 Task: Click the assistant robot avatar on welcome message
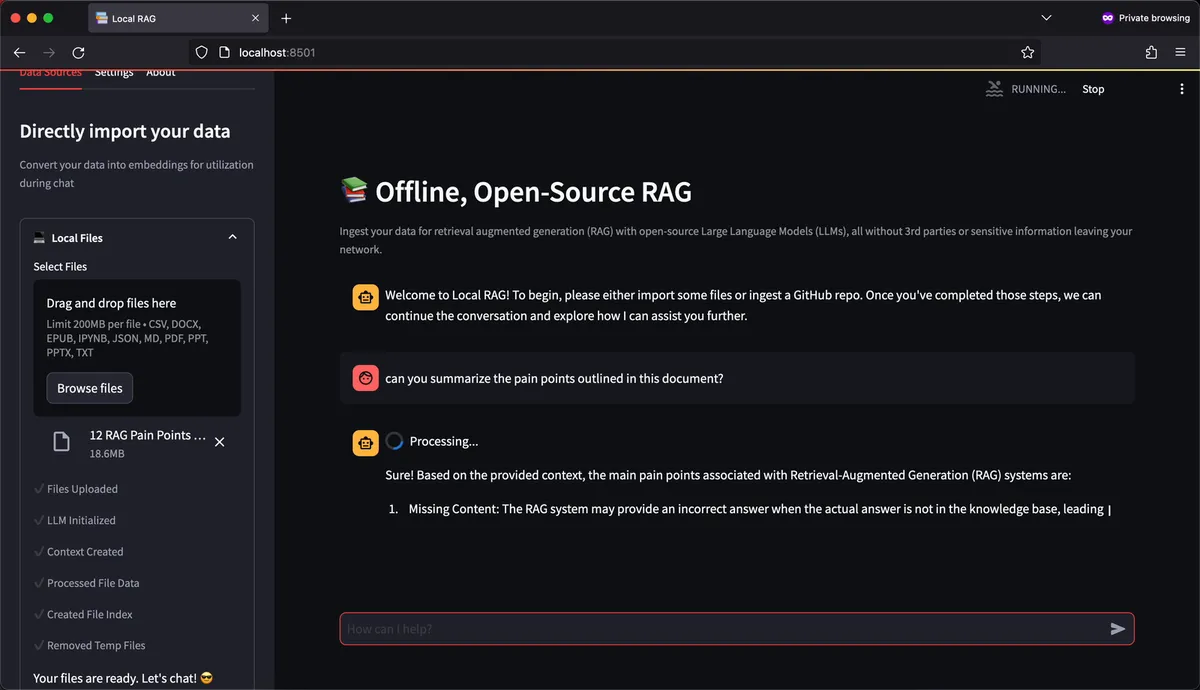[x=365, y=297]
